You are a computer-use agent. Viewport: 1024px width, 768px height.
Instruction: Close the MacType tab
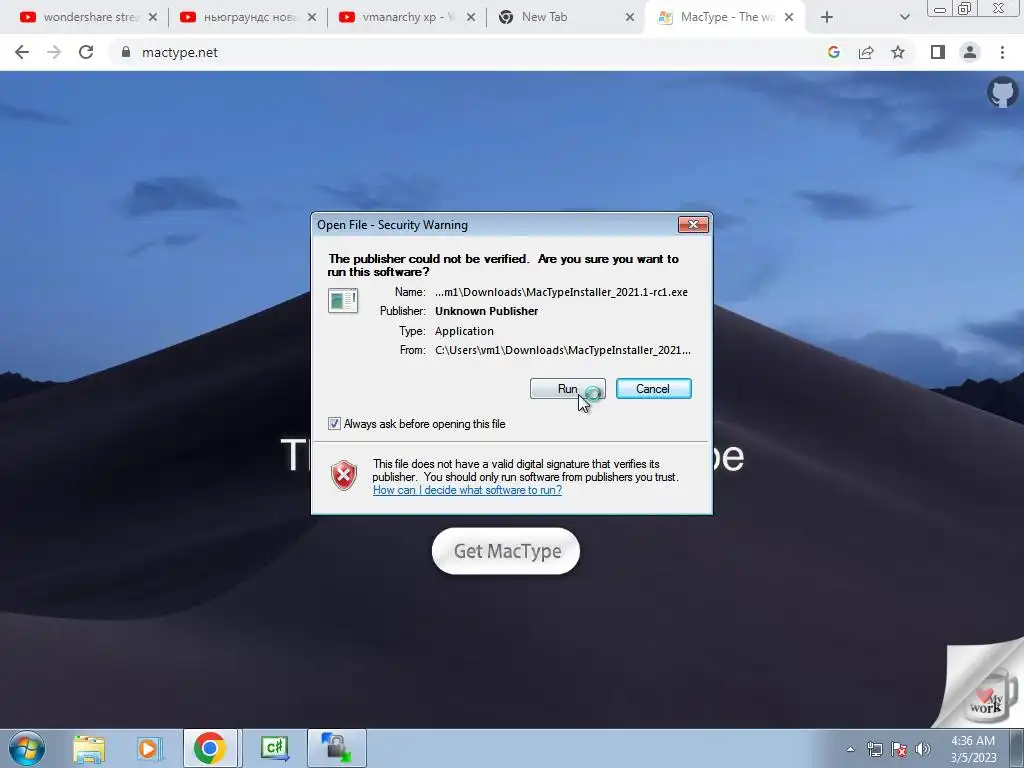click(x=789, y=18)
